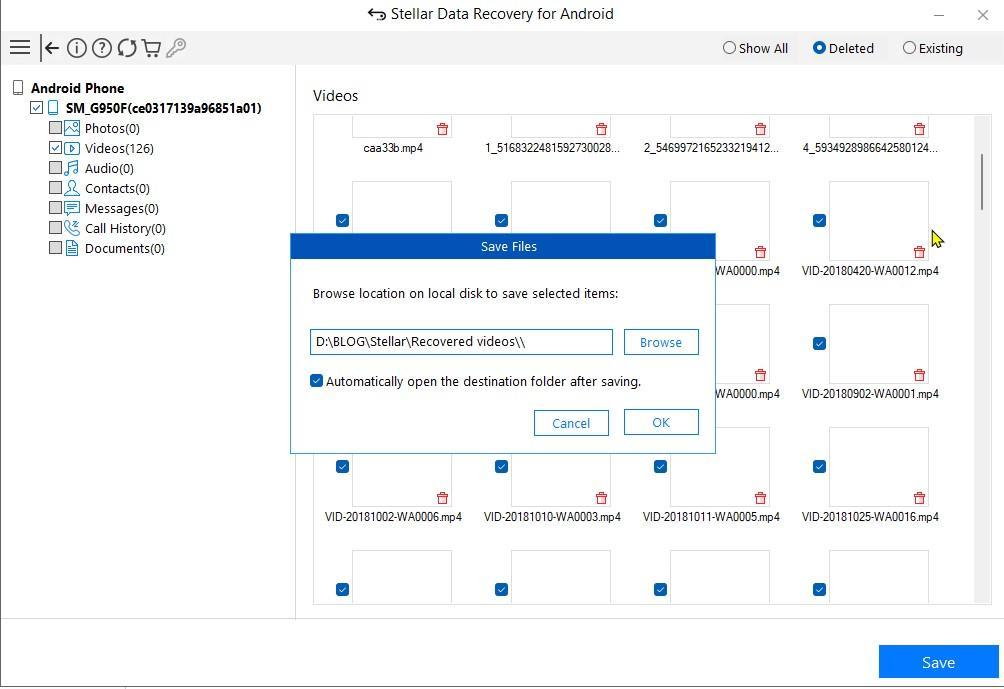Check the Audio(0) checkbox
1004x689 pixels.
coord(55,168)
